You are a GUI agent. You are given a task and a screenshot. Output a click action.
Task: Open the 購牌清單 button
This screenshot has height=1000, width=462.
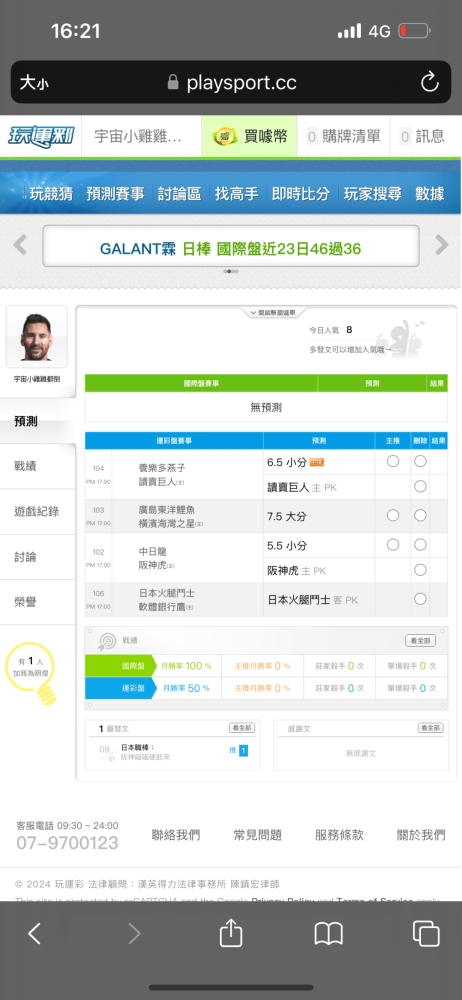pos(343,136)
